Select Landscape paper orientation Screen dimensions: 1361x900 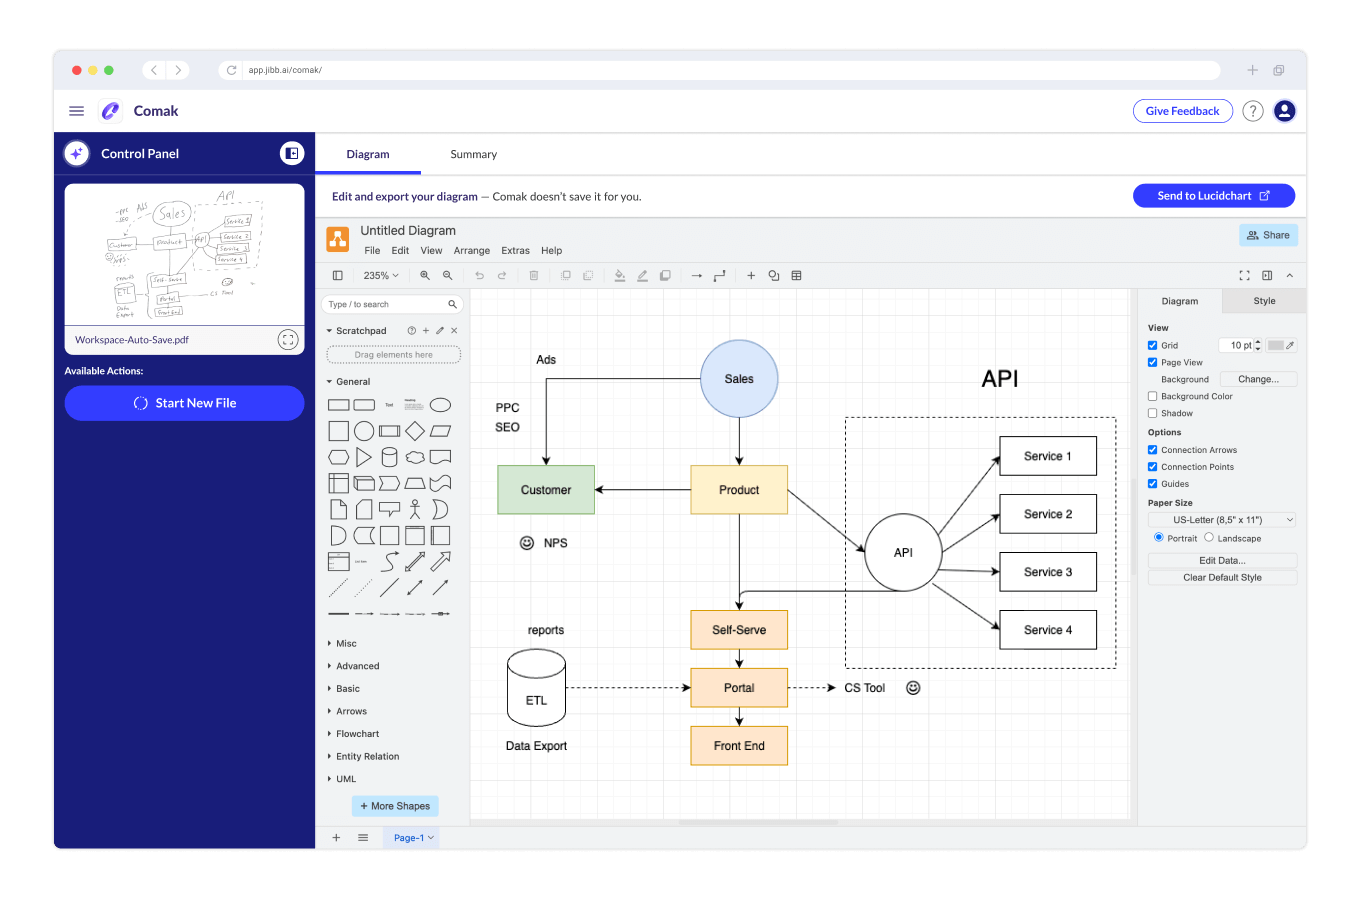pos(1209,538)
